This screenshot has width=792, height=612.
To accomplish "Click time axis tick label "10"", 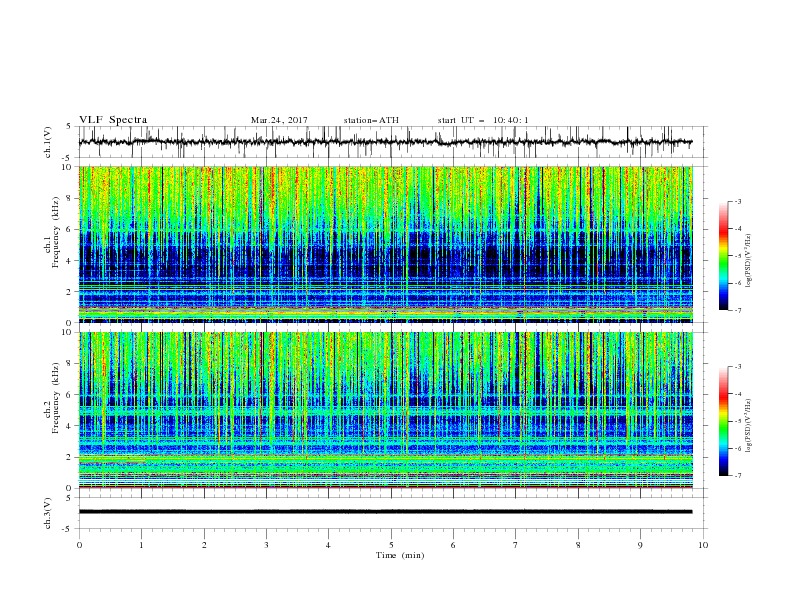I will coord(703,545).
